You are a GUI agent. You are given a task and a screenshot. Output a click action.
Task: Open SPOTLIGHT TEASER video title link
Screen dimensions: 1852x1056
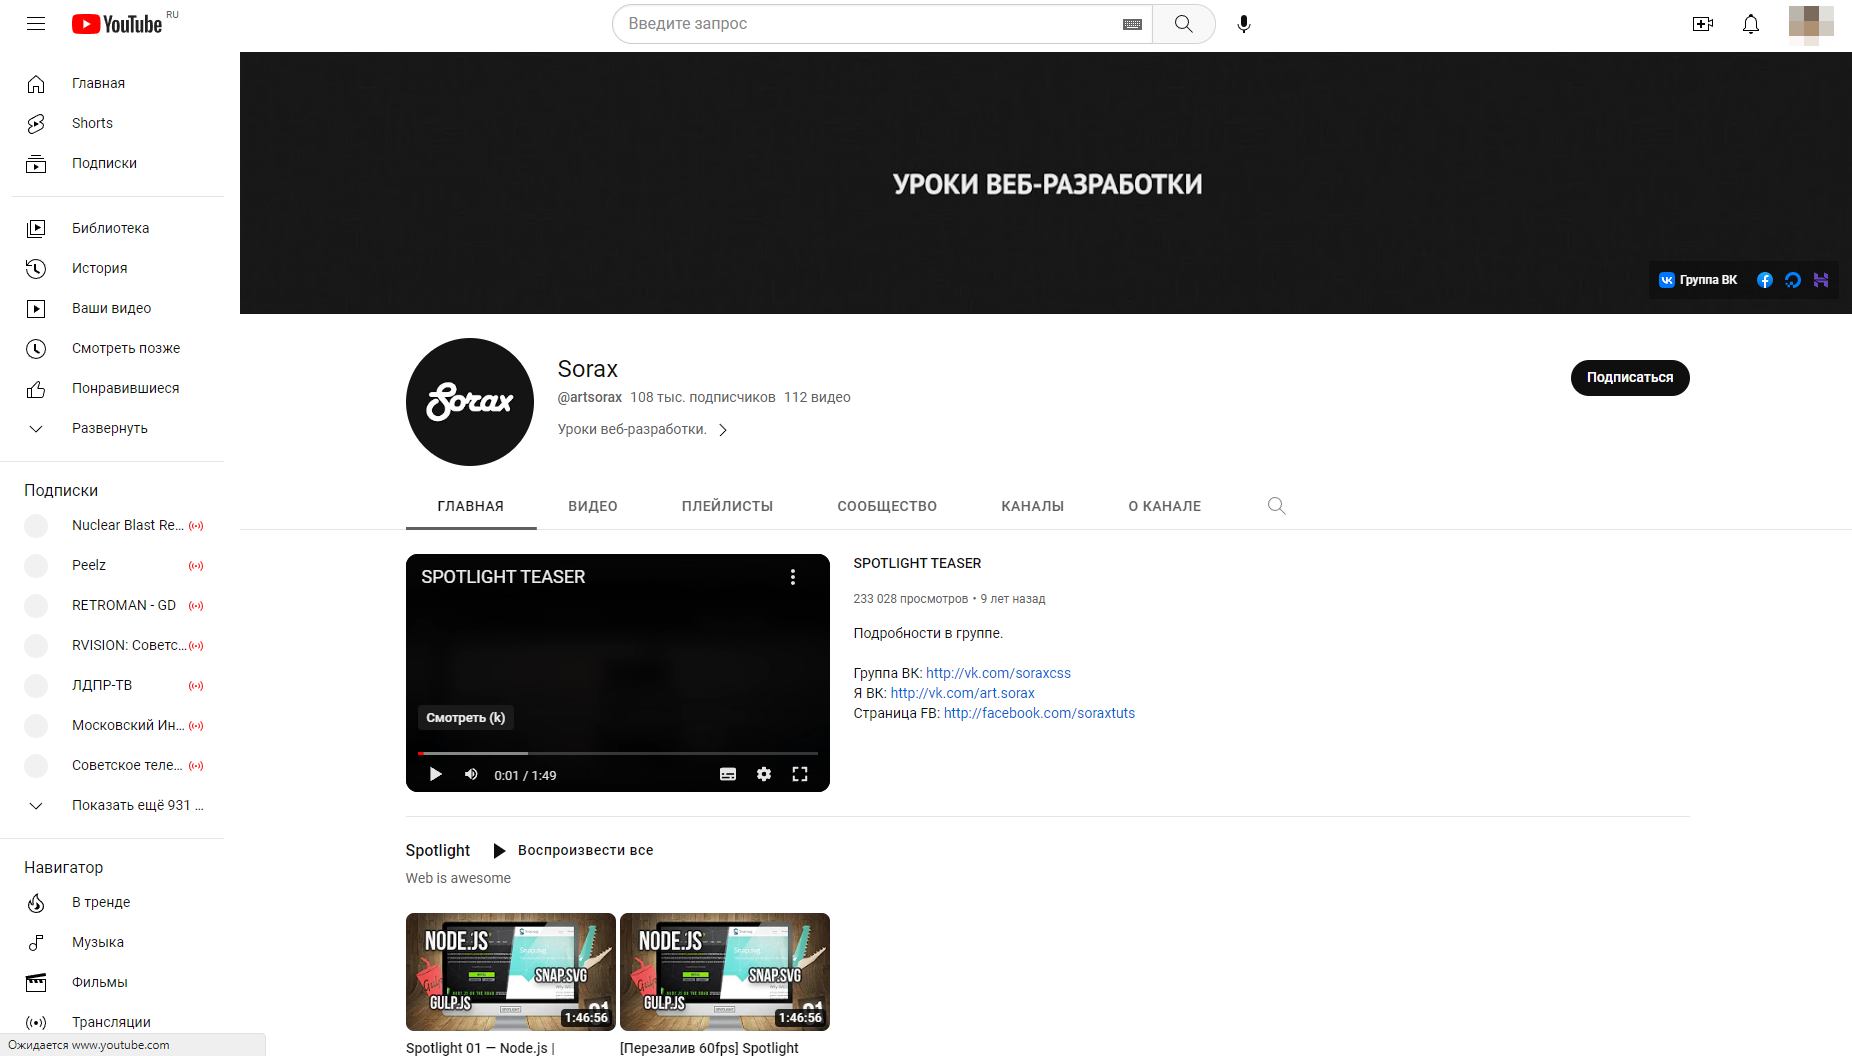[x=917, y=563]
